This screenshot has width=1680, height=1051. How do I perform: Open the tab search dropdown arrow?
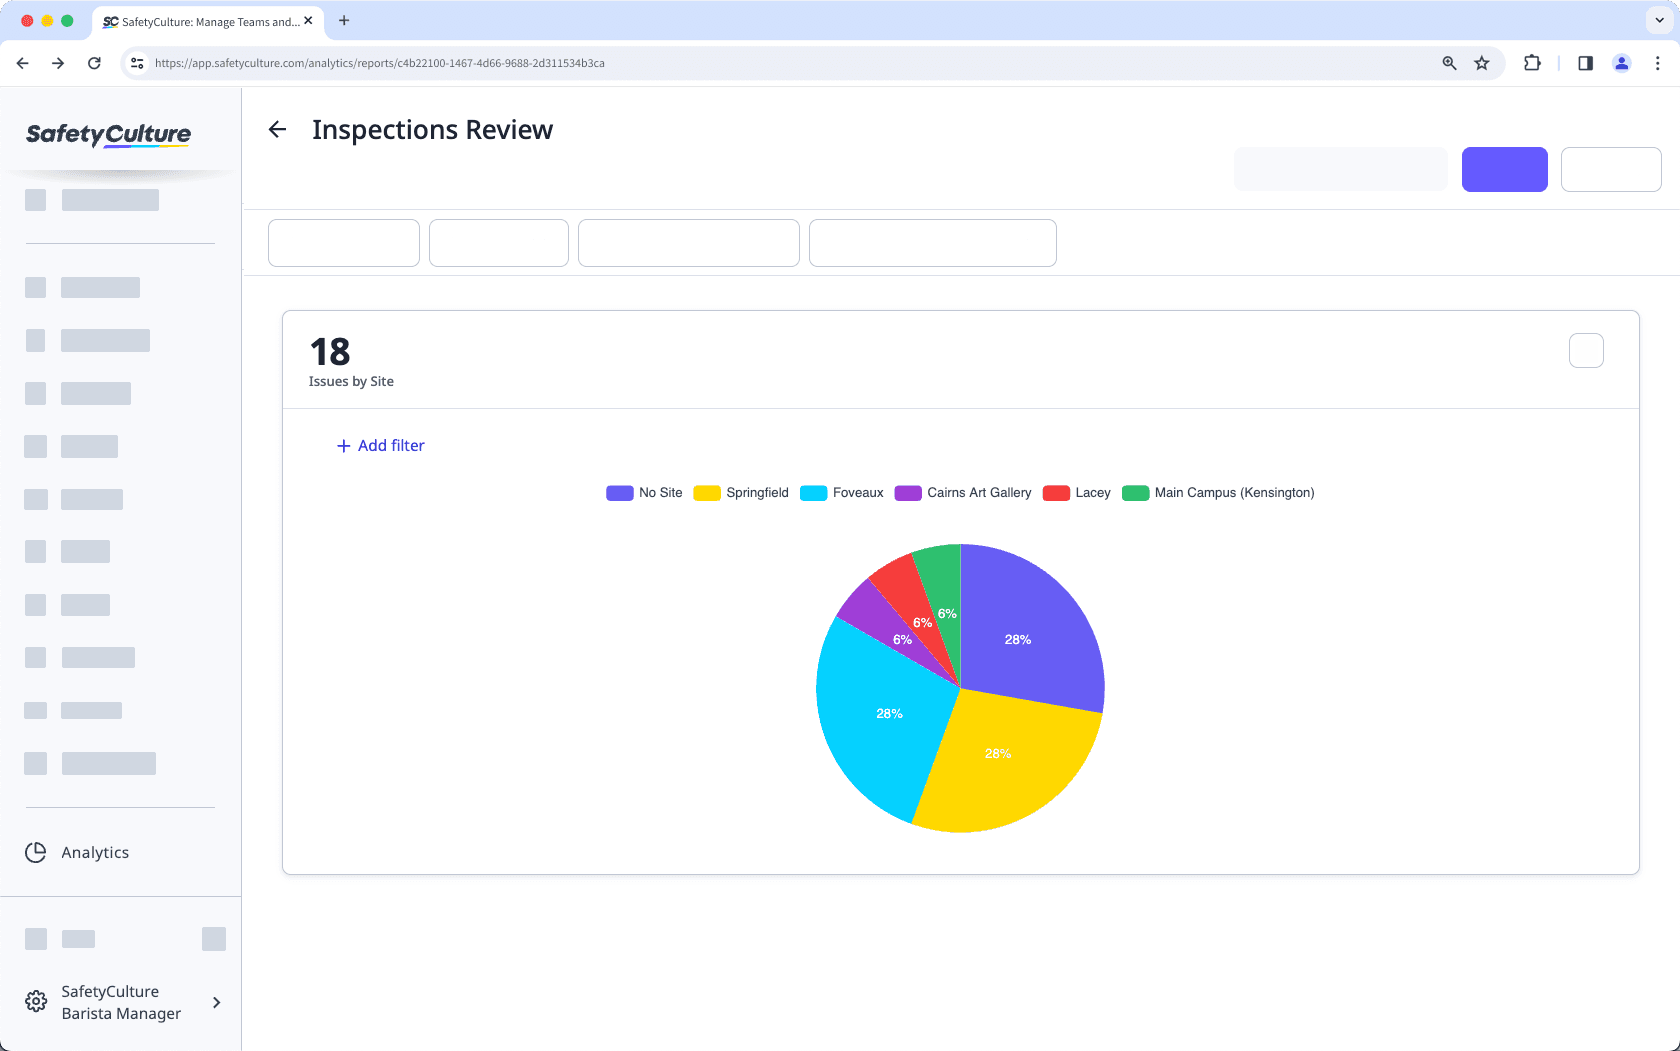tap(1658, 20)
